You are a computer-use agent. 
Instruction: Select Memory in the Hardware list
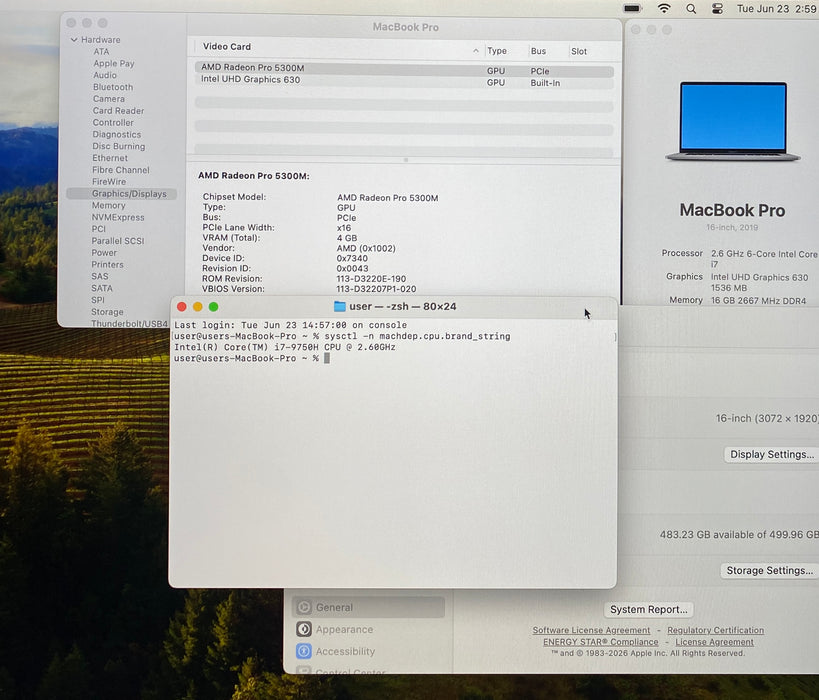(108, 205)
